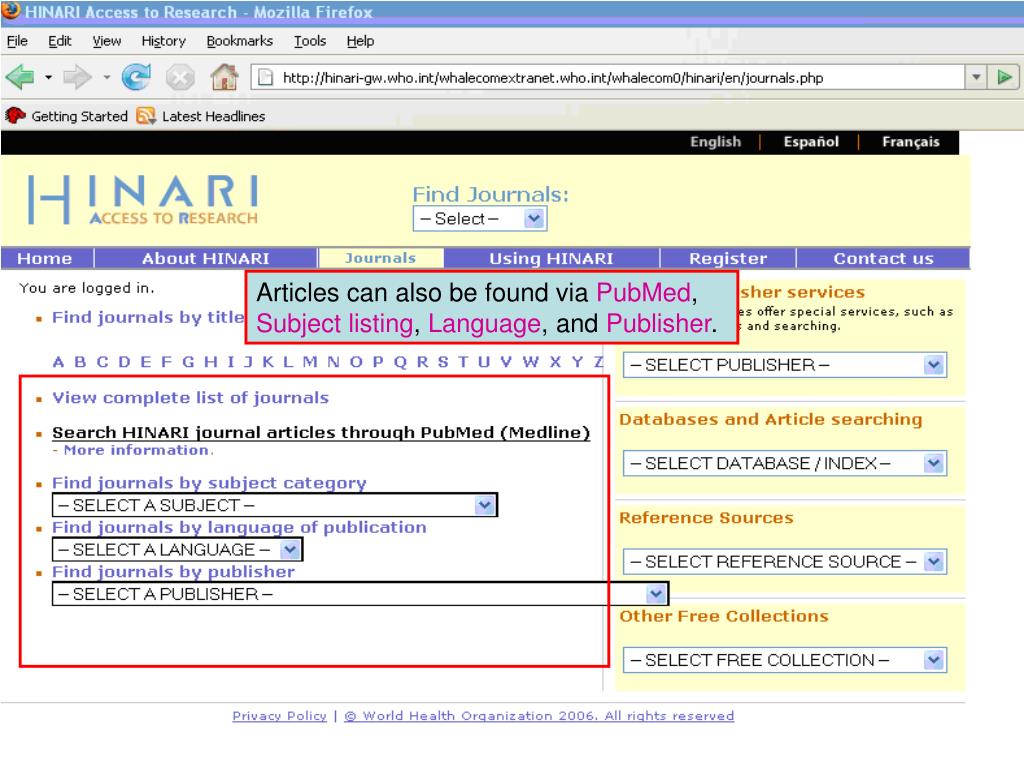Open the History menu
The image size is (1024, 768).
pyautogui.click(x=163, y=41)
